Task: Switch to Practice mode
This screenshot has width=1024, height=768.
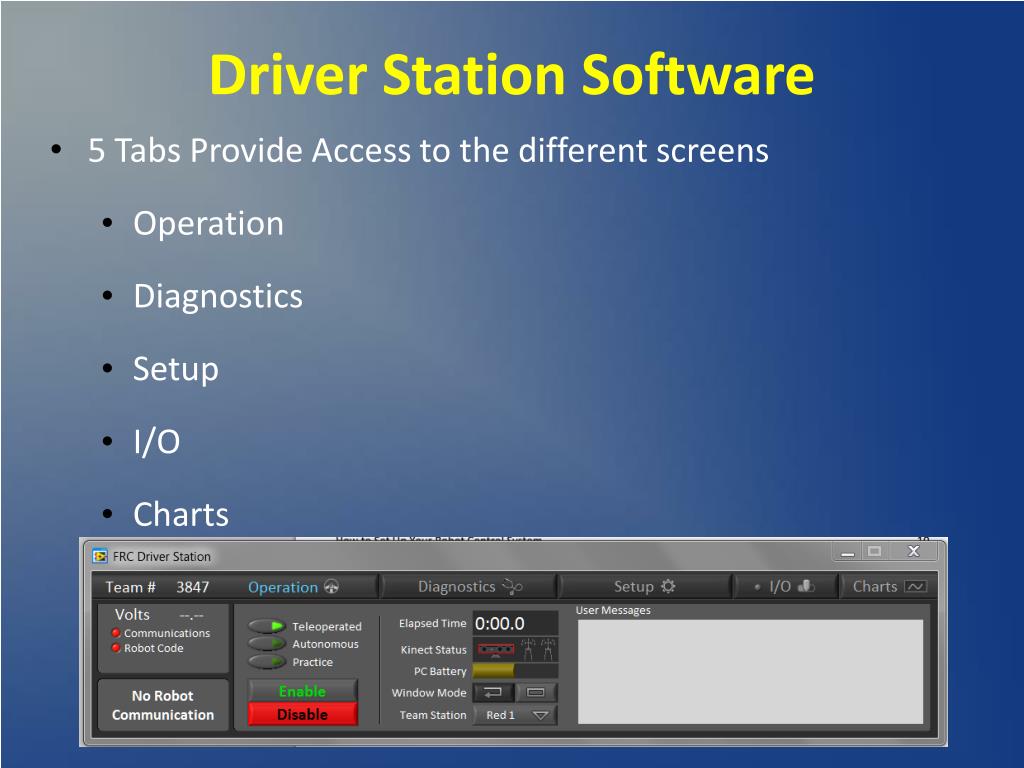Action: click(267, 662)
